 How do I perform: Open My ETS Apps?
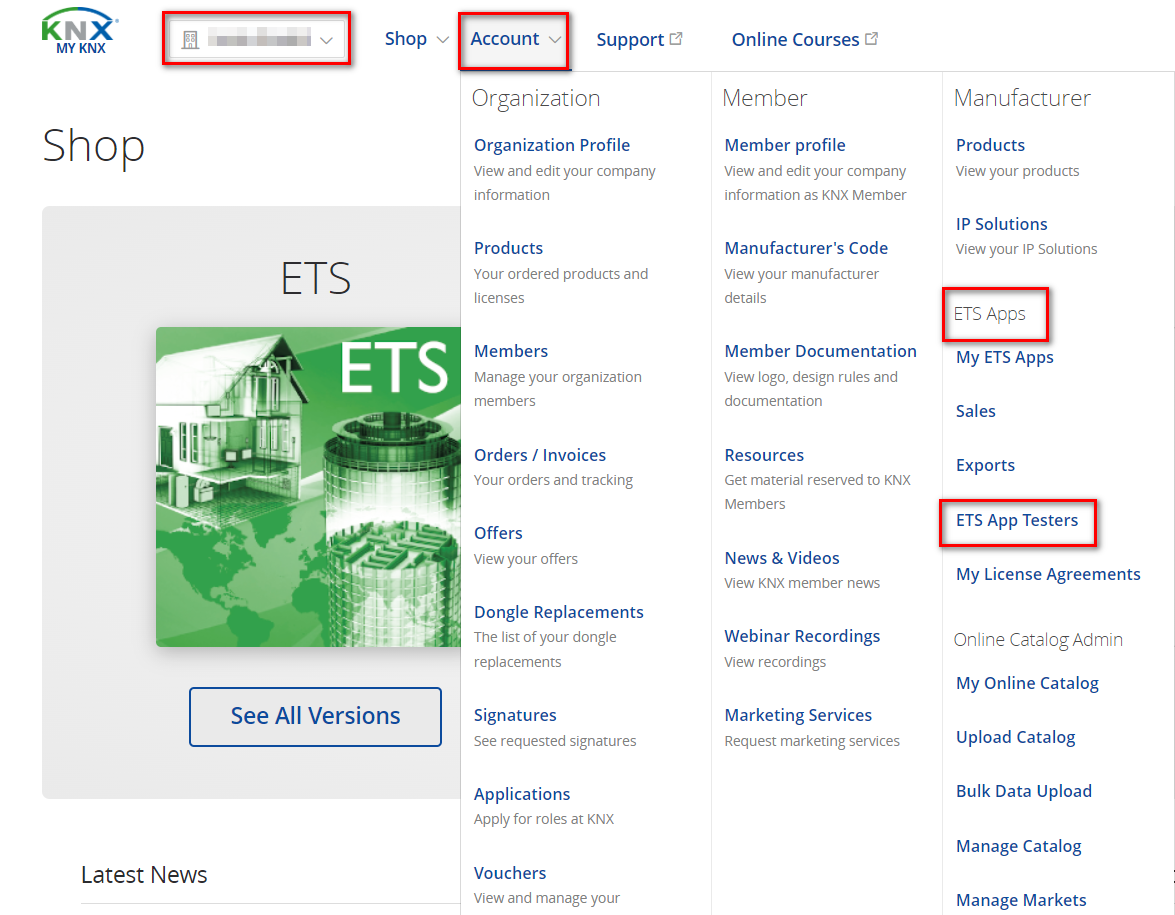click(x=1004, y=357)
